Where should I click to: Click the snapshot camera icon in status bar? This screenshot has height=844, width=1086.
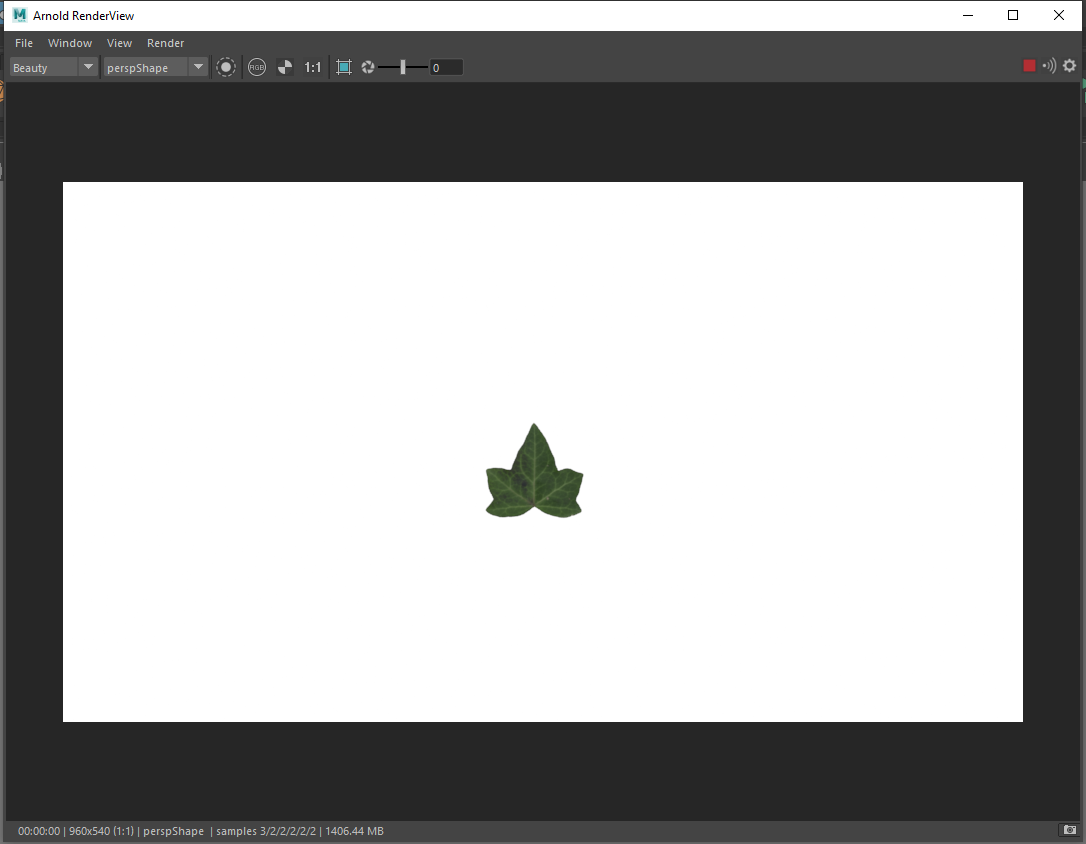(1069, 830)
